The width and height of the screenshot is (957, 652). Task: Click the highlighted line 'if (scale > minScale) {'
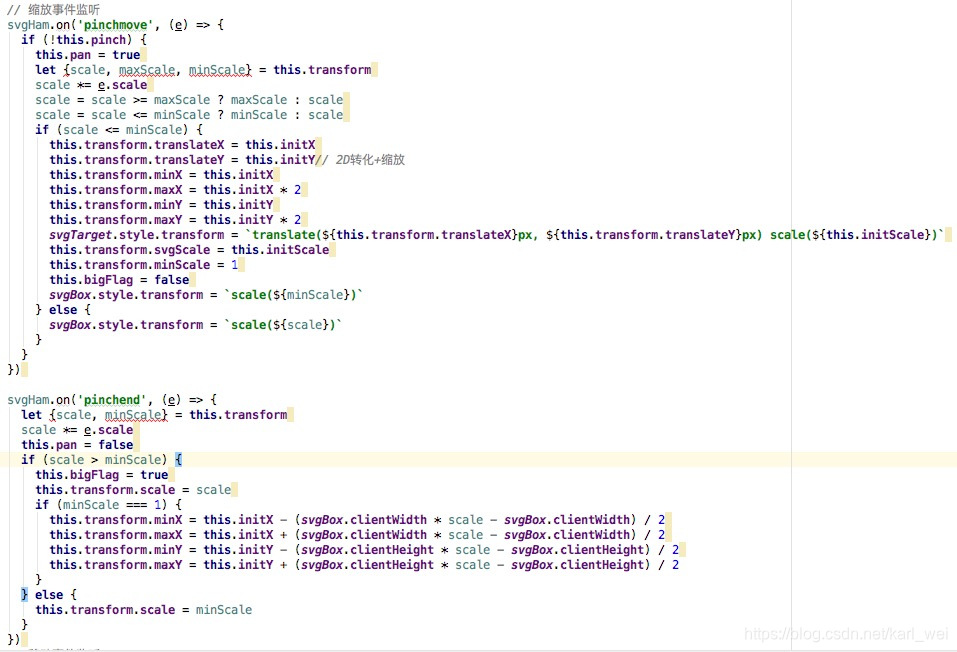pos(101,460)
